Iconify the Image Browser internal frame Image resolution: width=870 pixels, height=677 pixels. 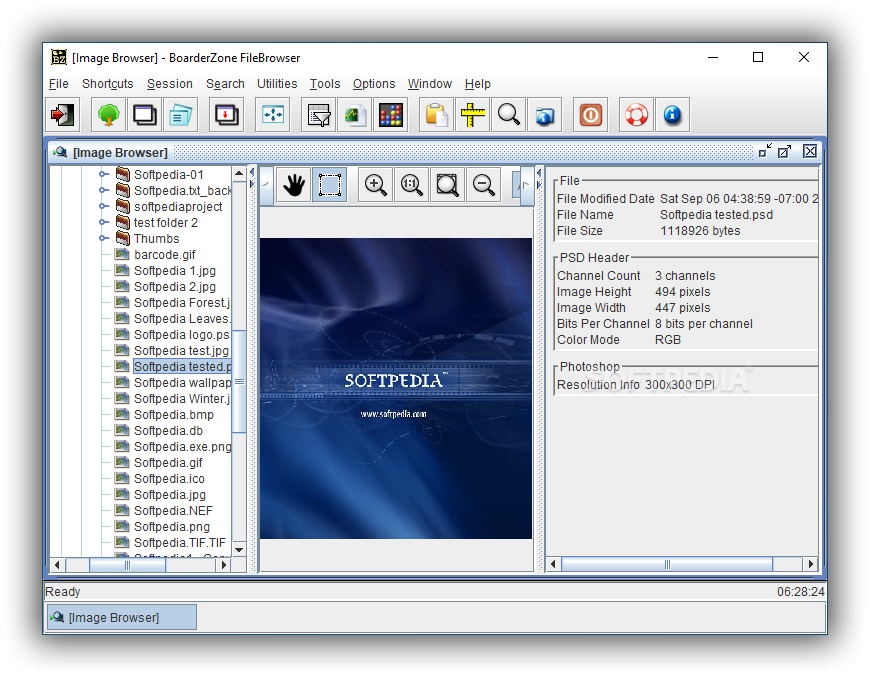[765, 151]
